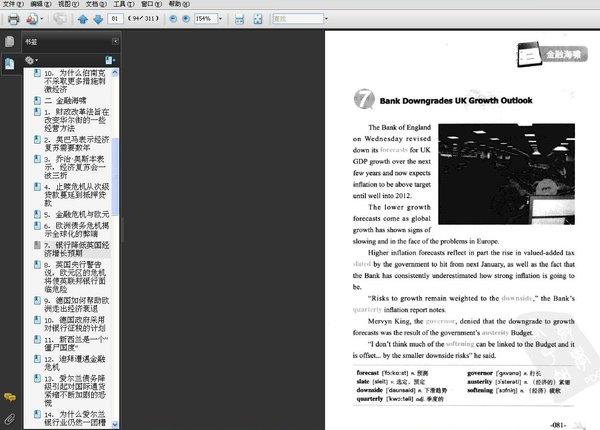This screenshot has width=600, height=430.
Task: Open the 视图 (View) menu
Action: tap(68, 4)
